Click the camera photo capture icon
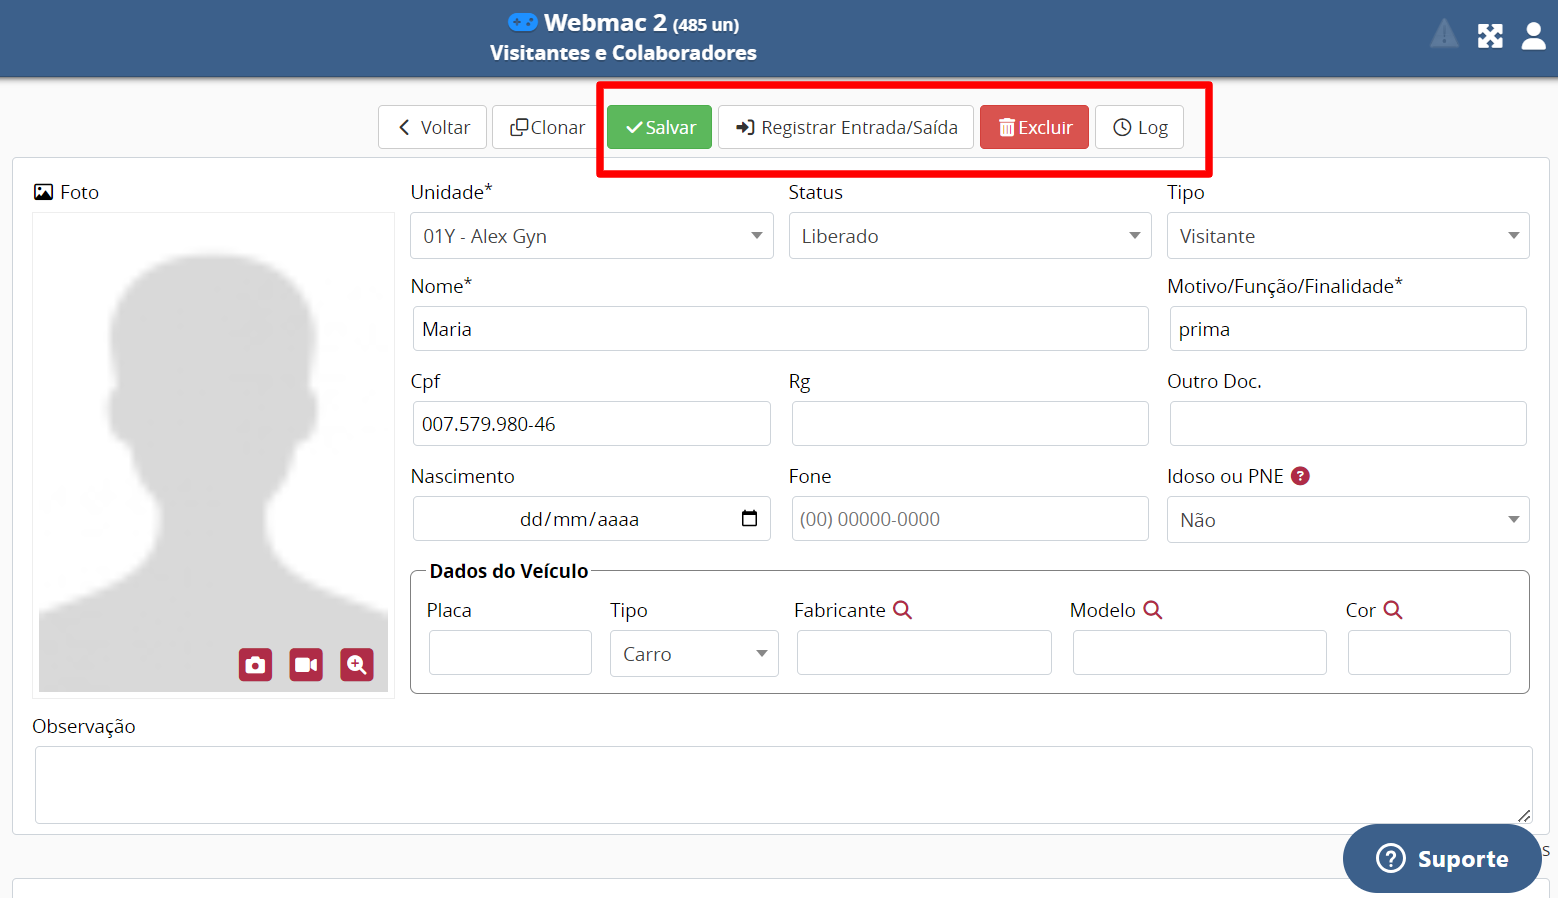Image resolution: width=1558 pixels, height=898 pixels. click(x=255, y=665)
